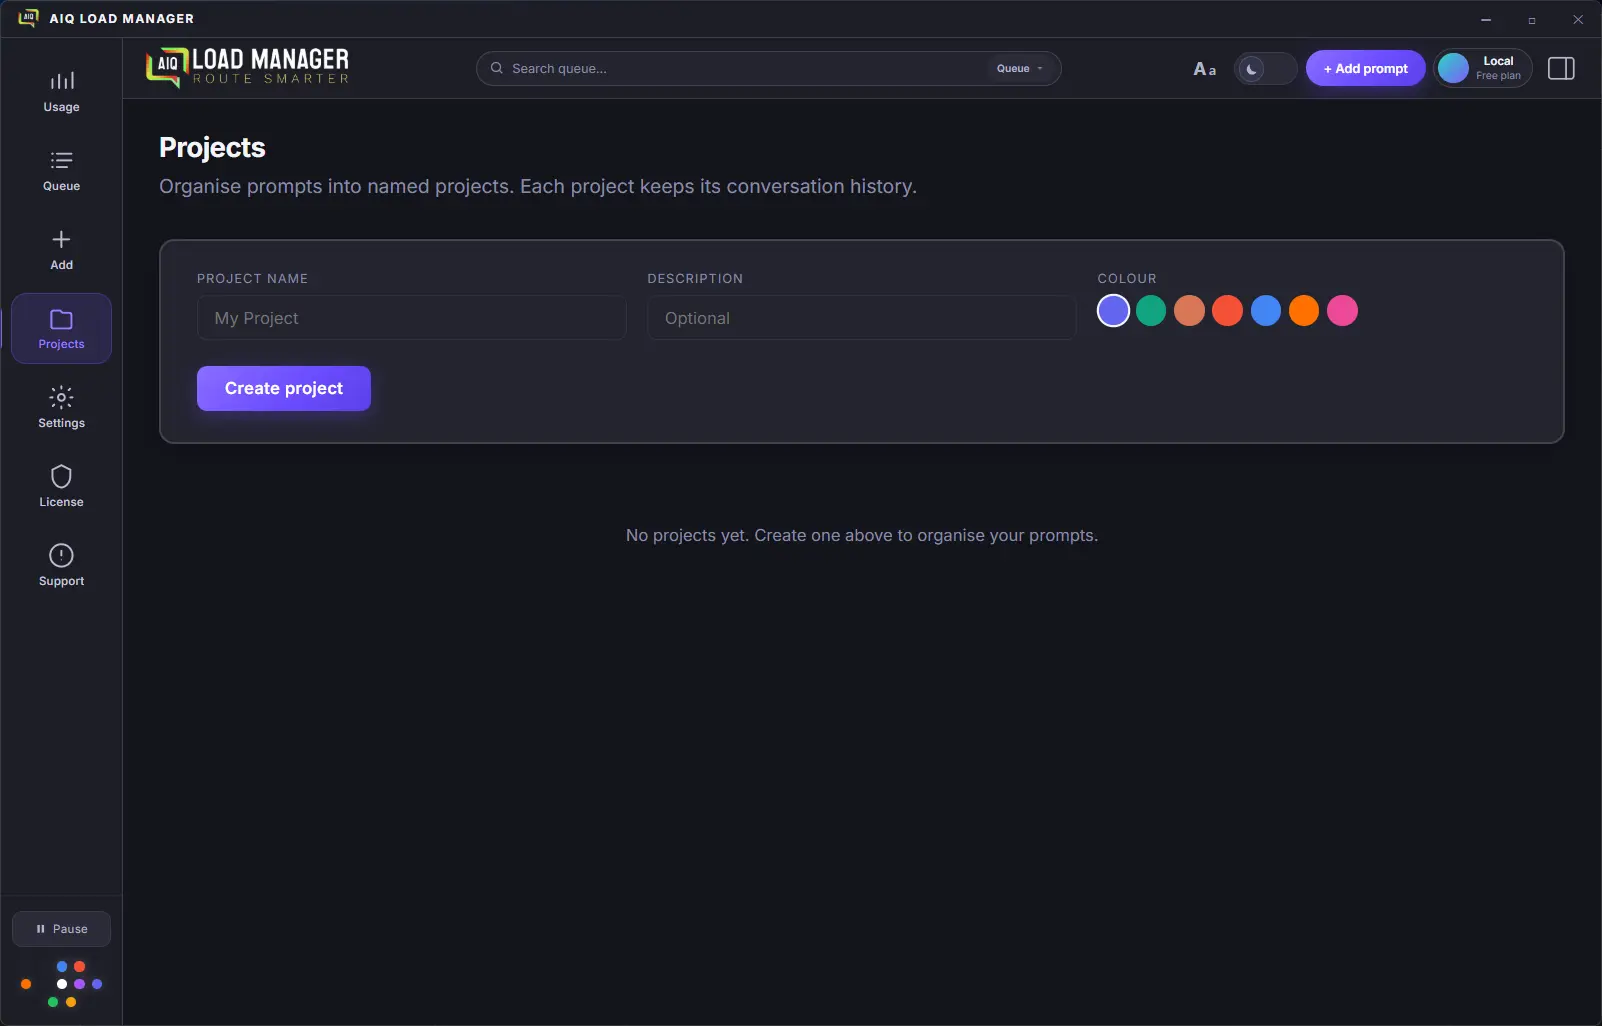1602x1026 pixels.
Task: Open the Queue search scope dropdown
Action: click(1019, 69)
